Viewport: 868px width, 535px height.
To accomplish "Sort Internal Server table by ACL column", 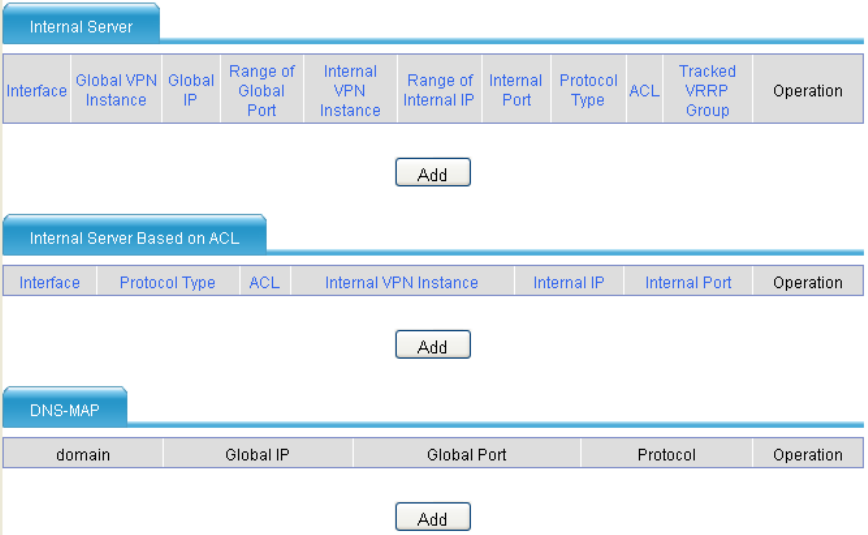I will click(x=644, y=90).
